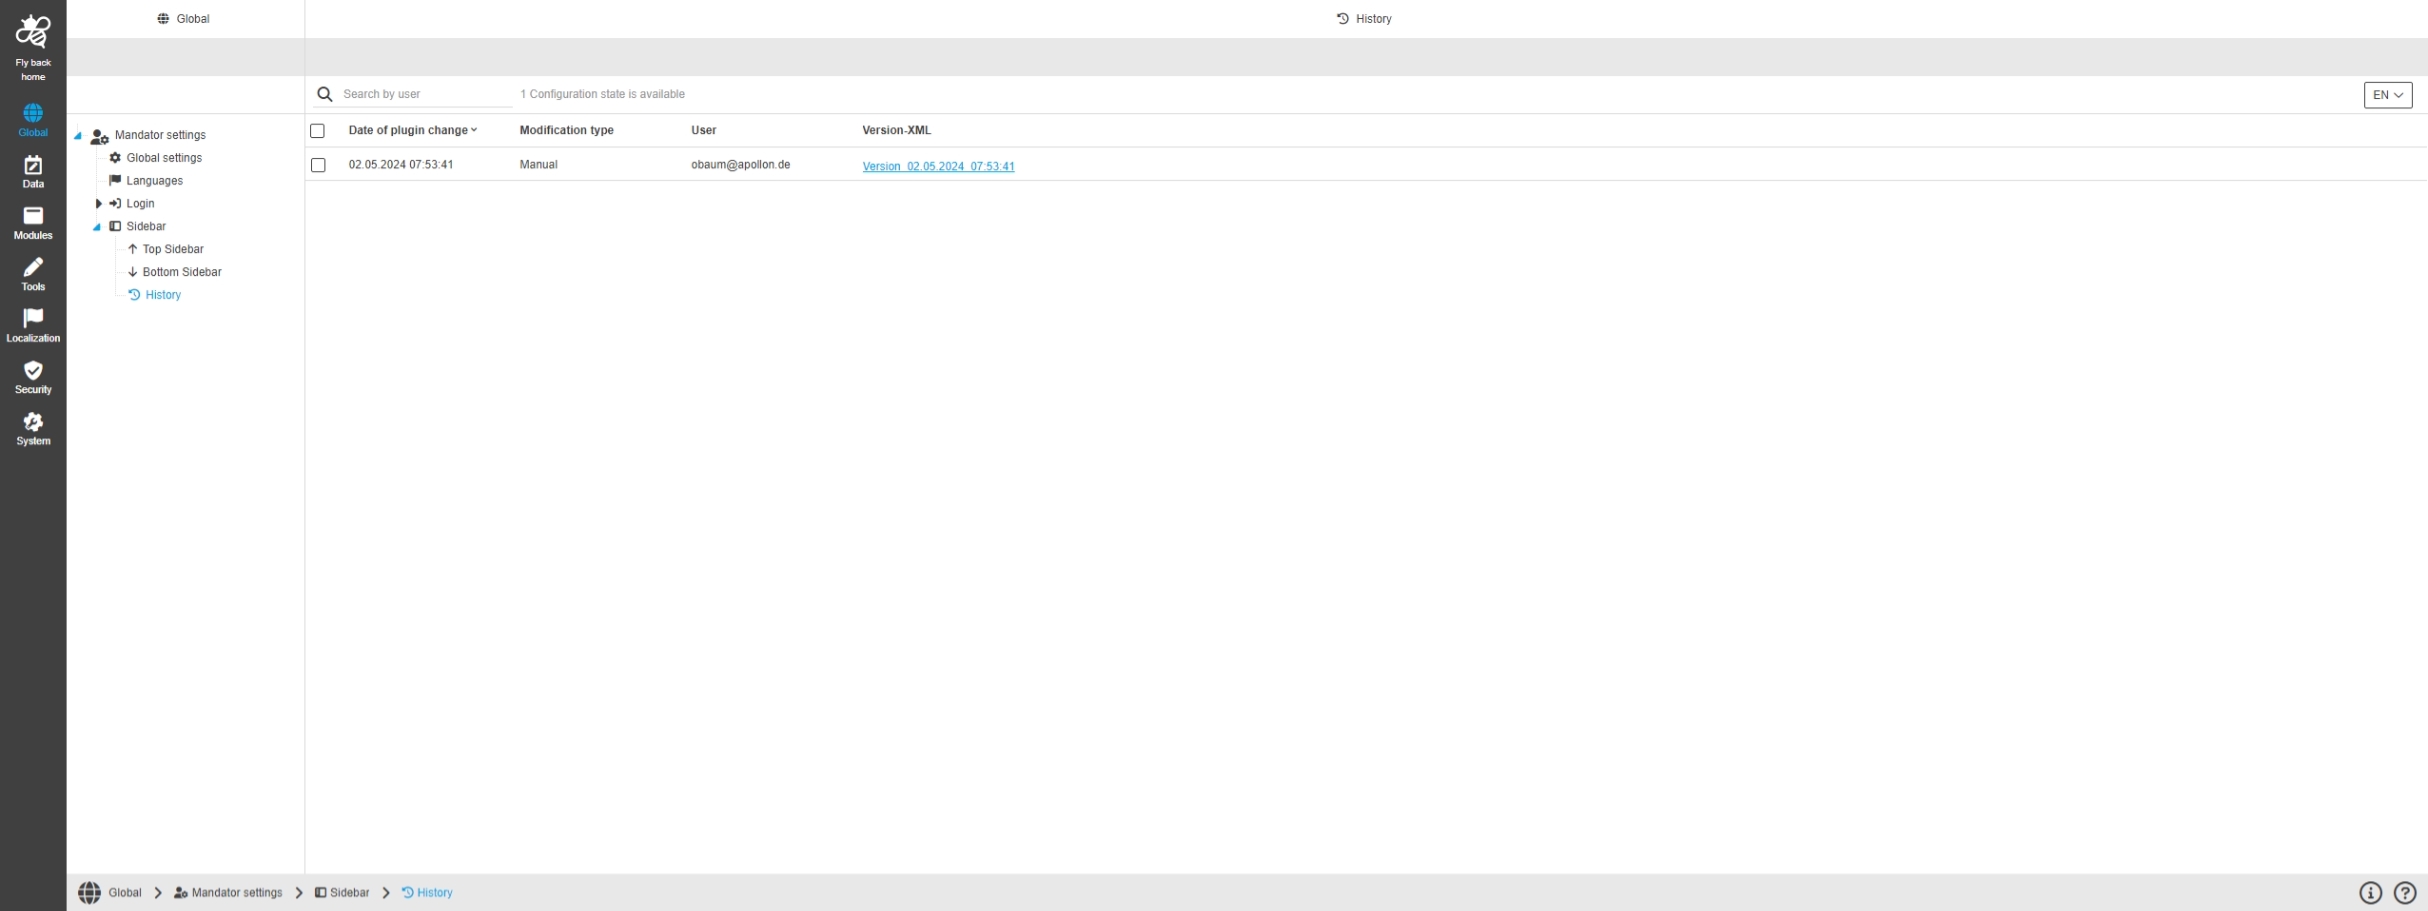Click the info icon in the bottom bar
2428x911 pixels.
pos(2370,893)
